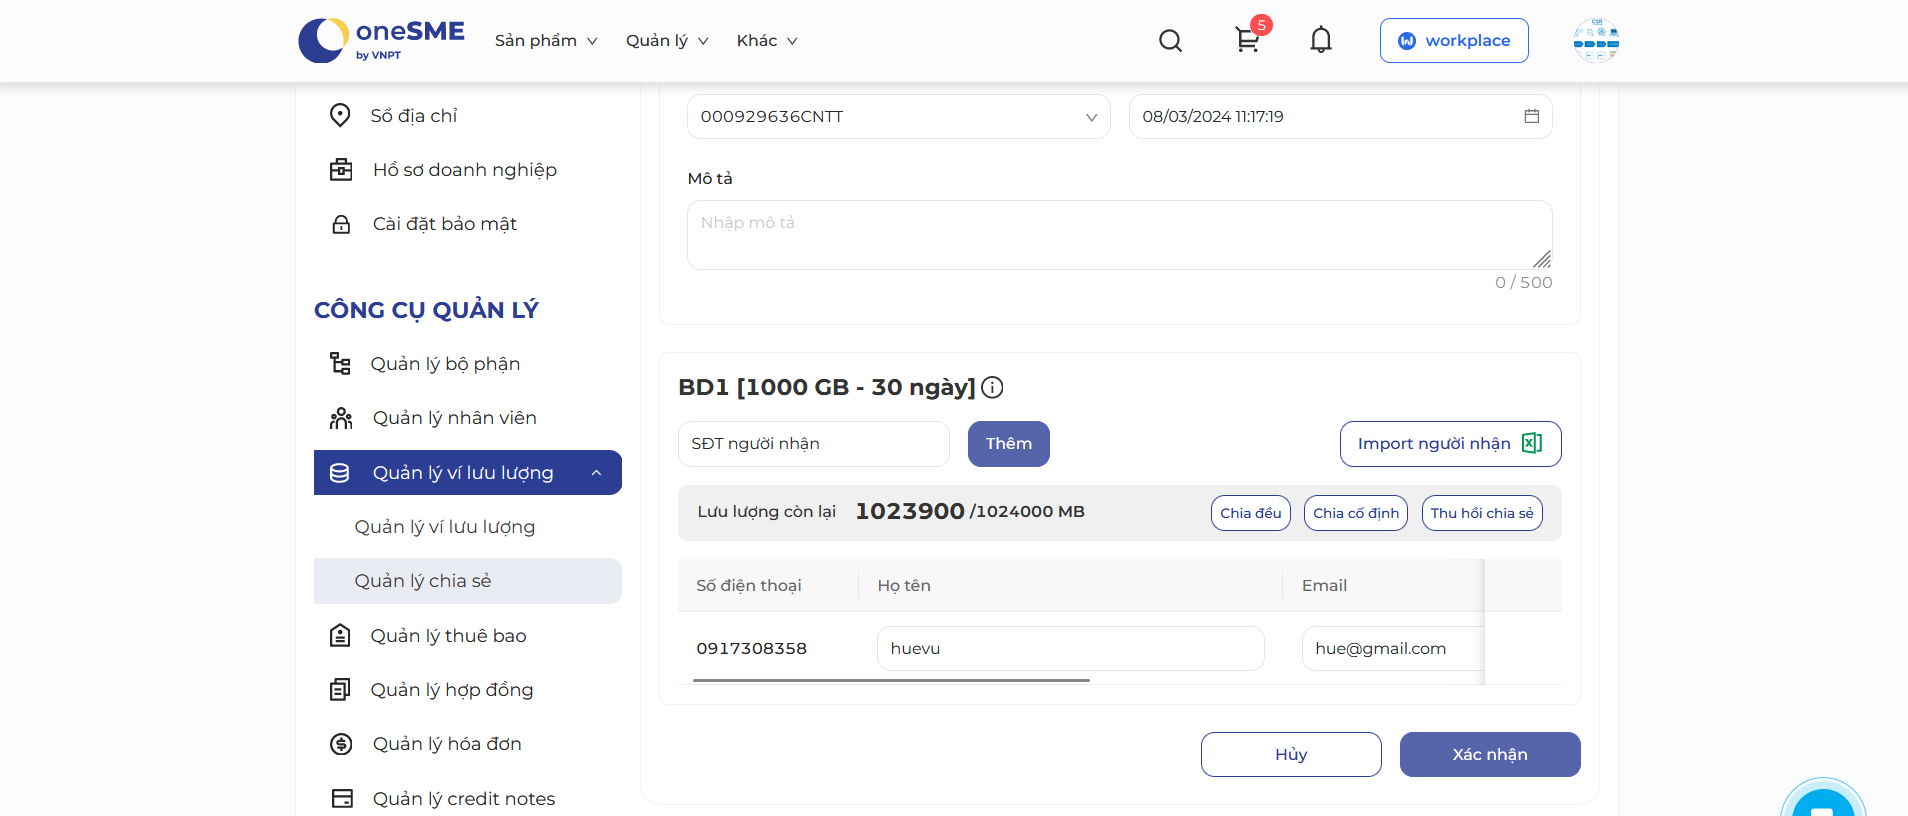
Task: Click the card icon for Quản lý credit notes
Action: [x=342, y=798]
